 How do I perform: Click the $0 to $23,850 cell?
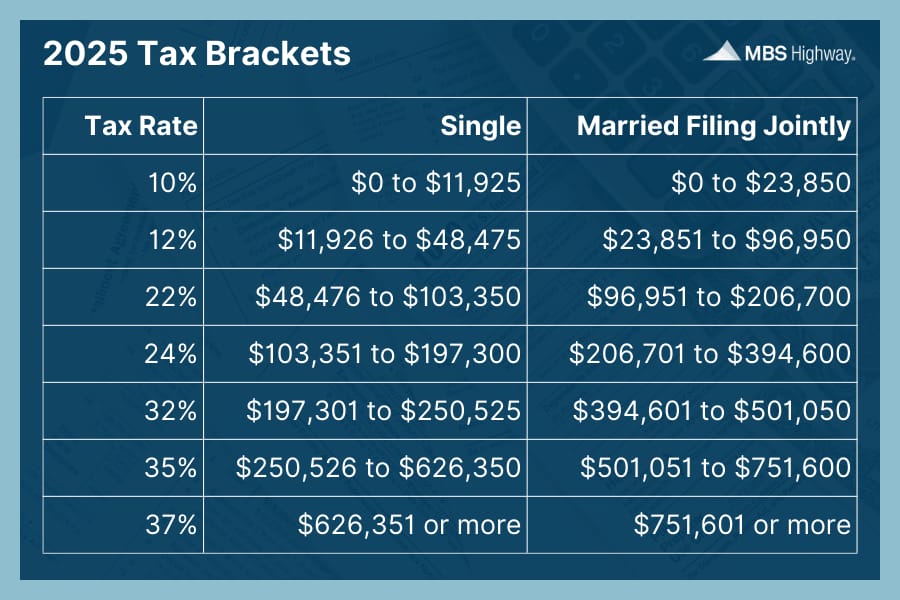point(692,183)
